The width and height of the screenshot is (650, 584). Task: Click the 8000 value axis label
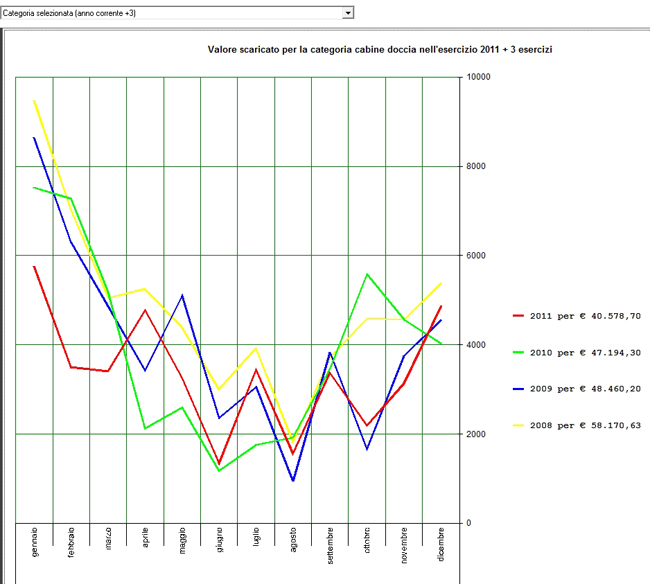476,166
